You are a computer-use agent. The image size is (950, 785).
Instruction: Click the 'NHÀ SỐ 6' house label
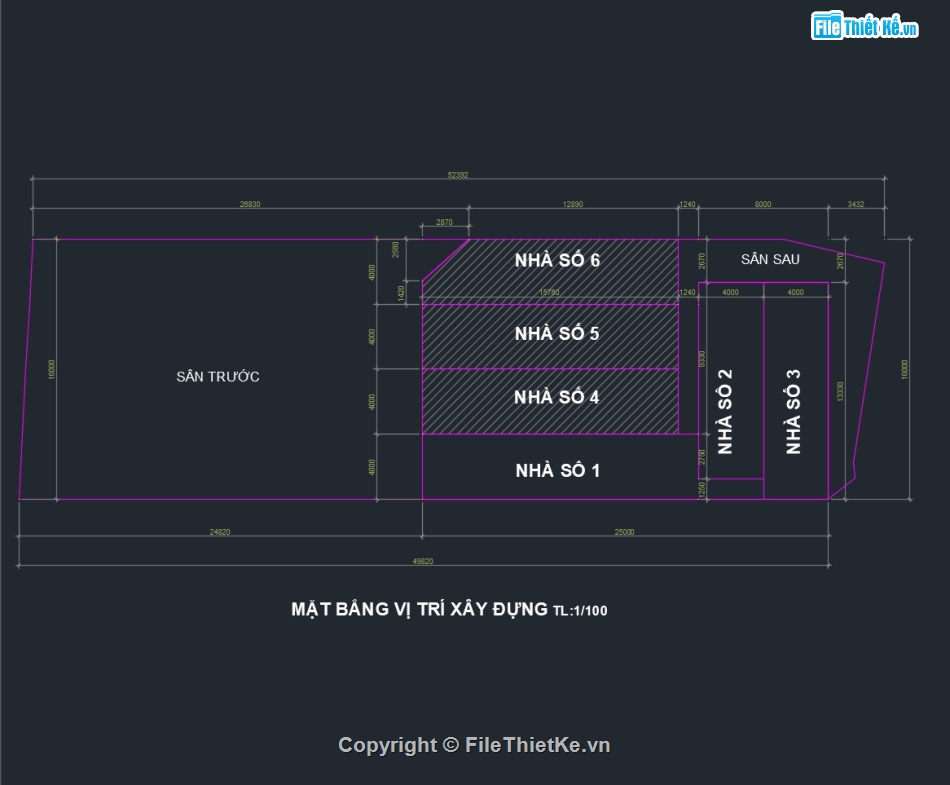pos(557,260)
